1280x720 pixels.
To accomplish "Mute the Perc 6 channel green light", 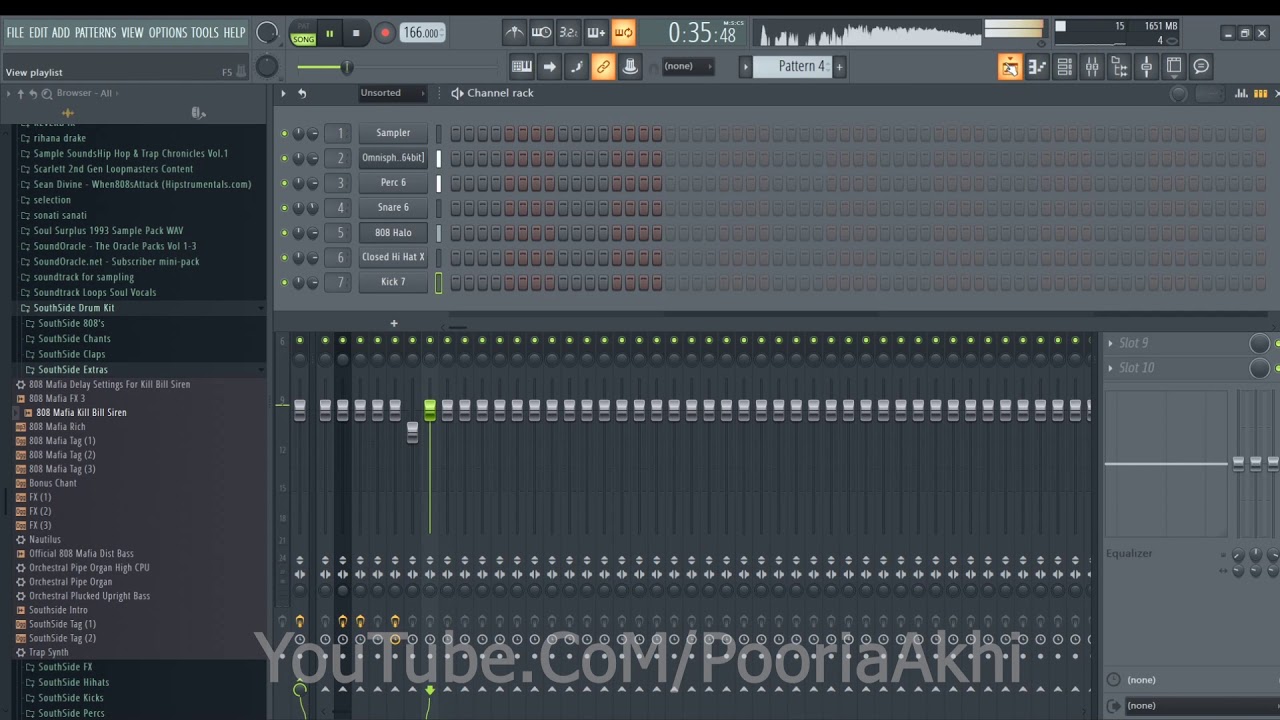I will point(284,183).
